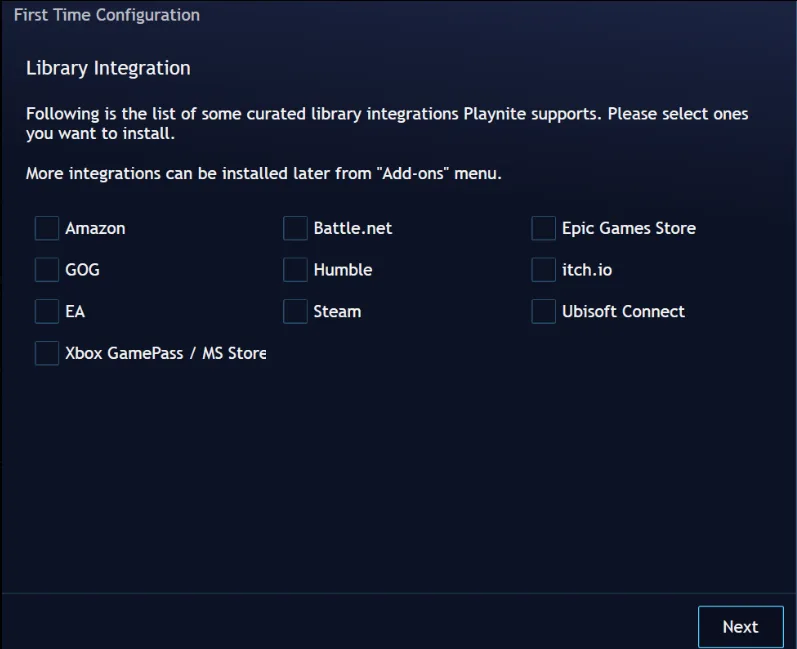Tick the Steam checkbox
Screen dimensions: 797x649
click(295, 312)
